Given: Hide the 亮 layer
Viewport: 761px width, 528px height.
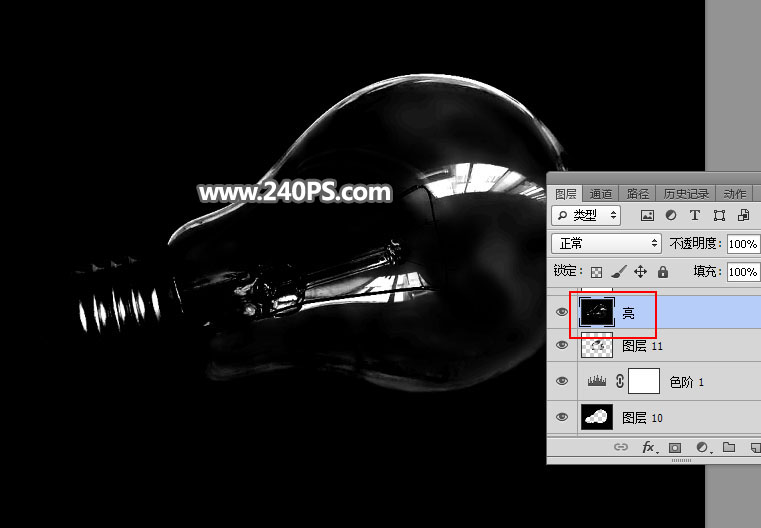Looking at the screenshot, I should 562,313.
